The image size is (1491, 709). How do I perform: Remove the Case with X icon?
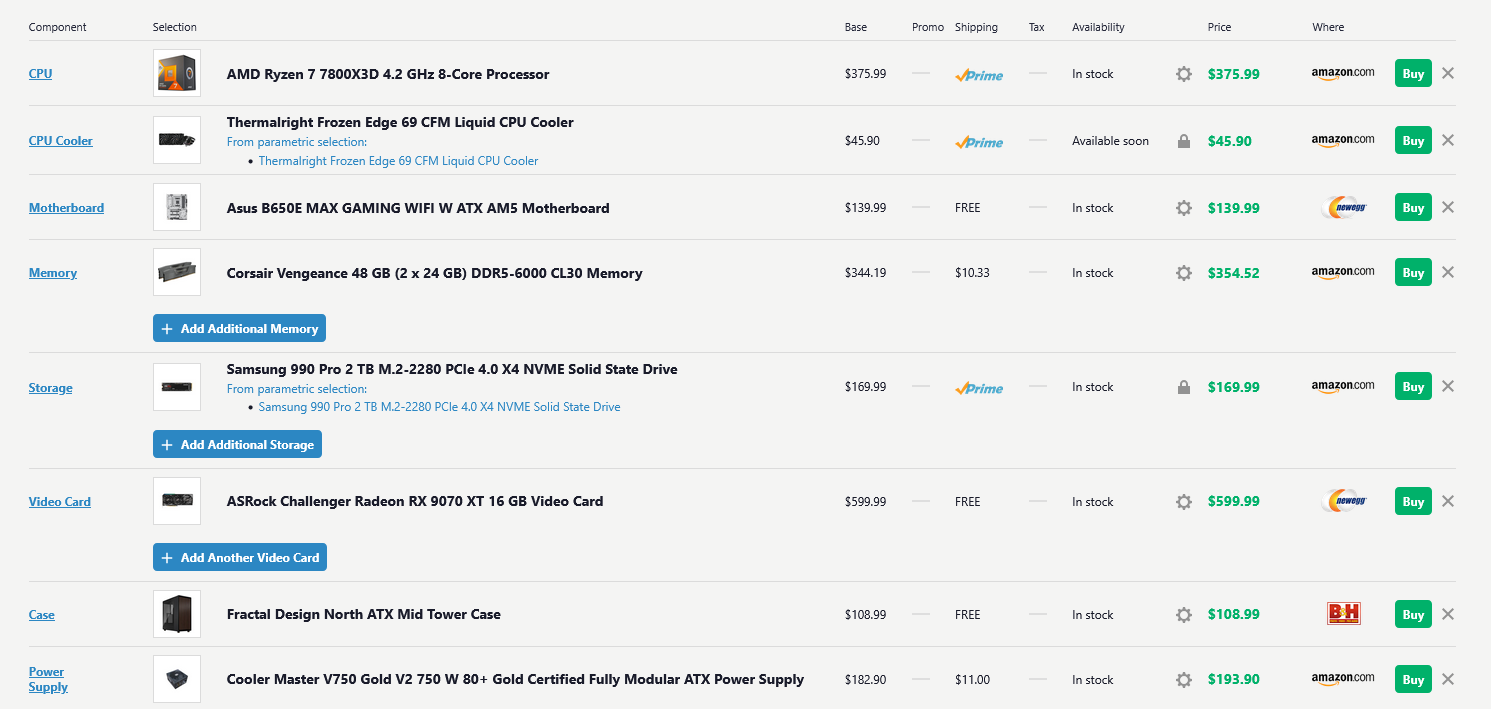point(1448,614)
